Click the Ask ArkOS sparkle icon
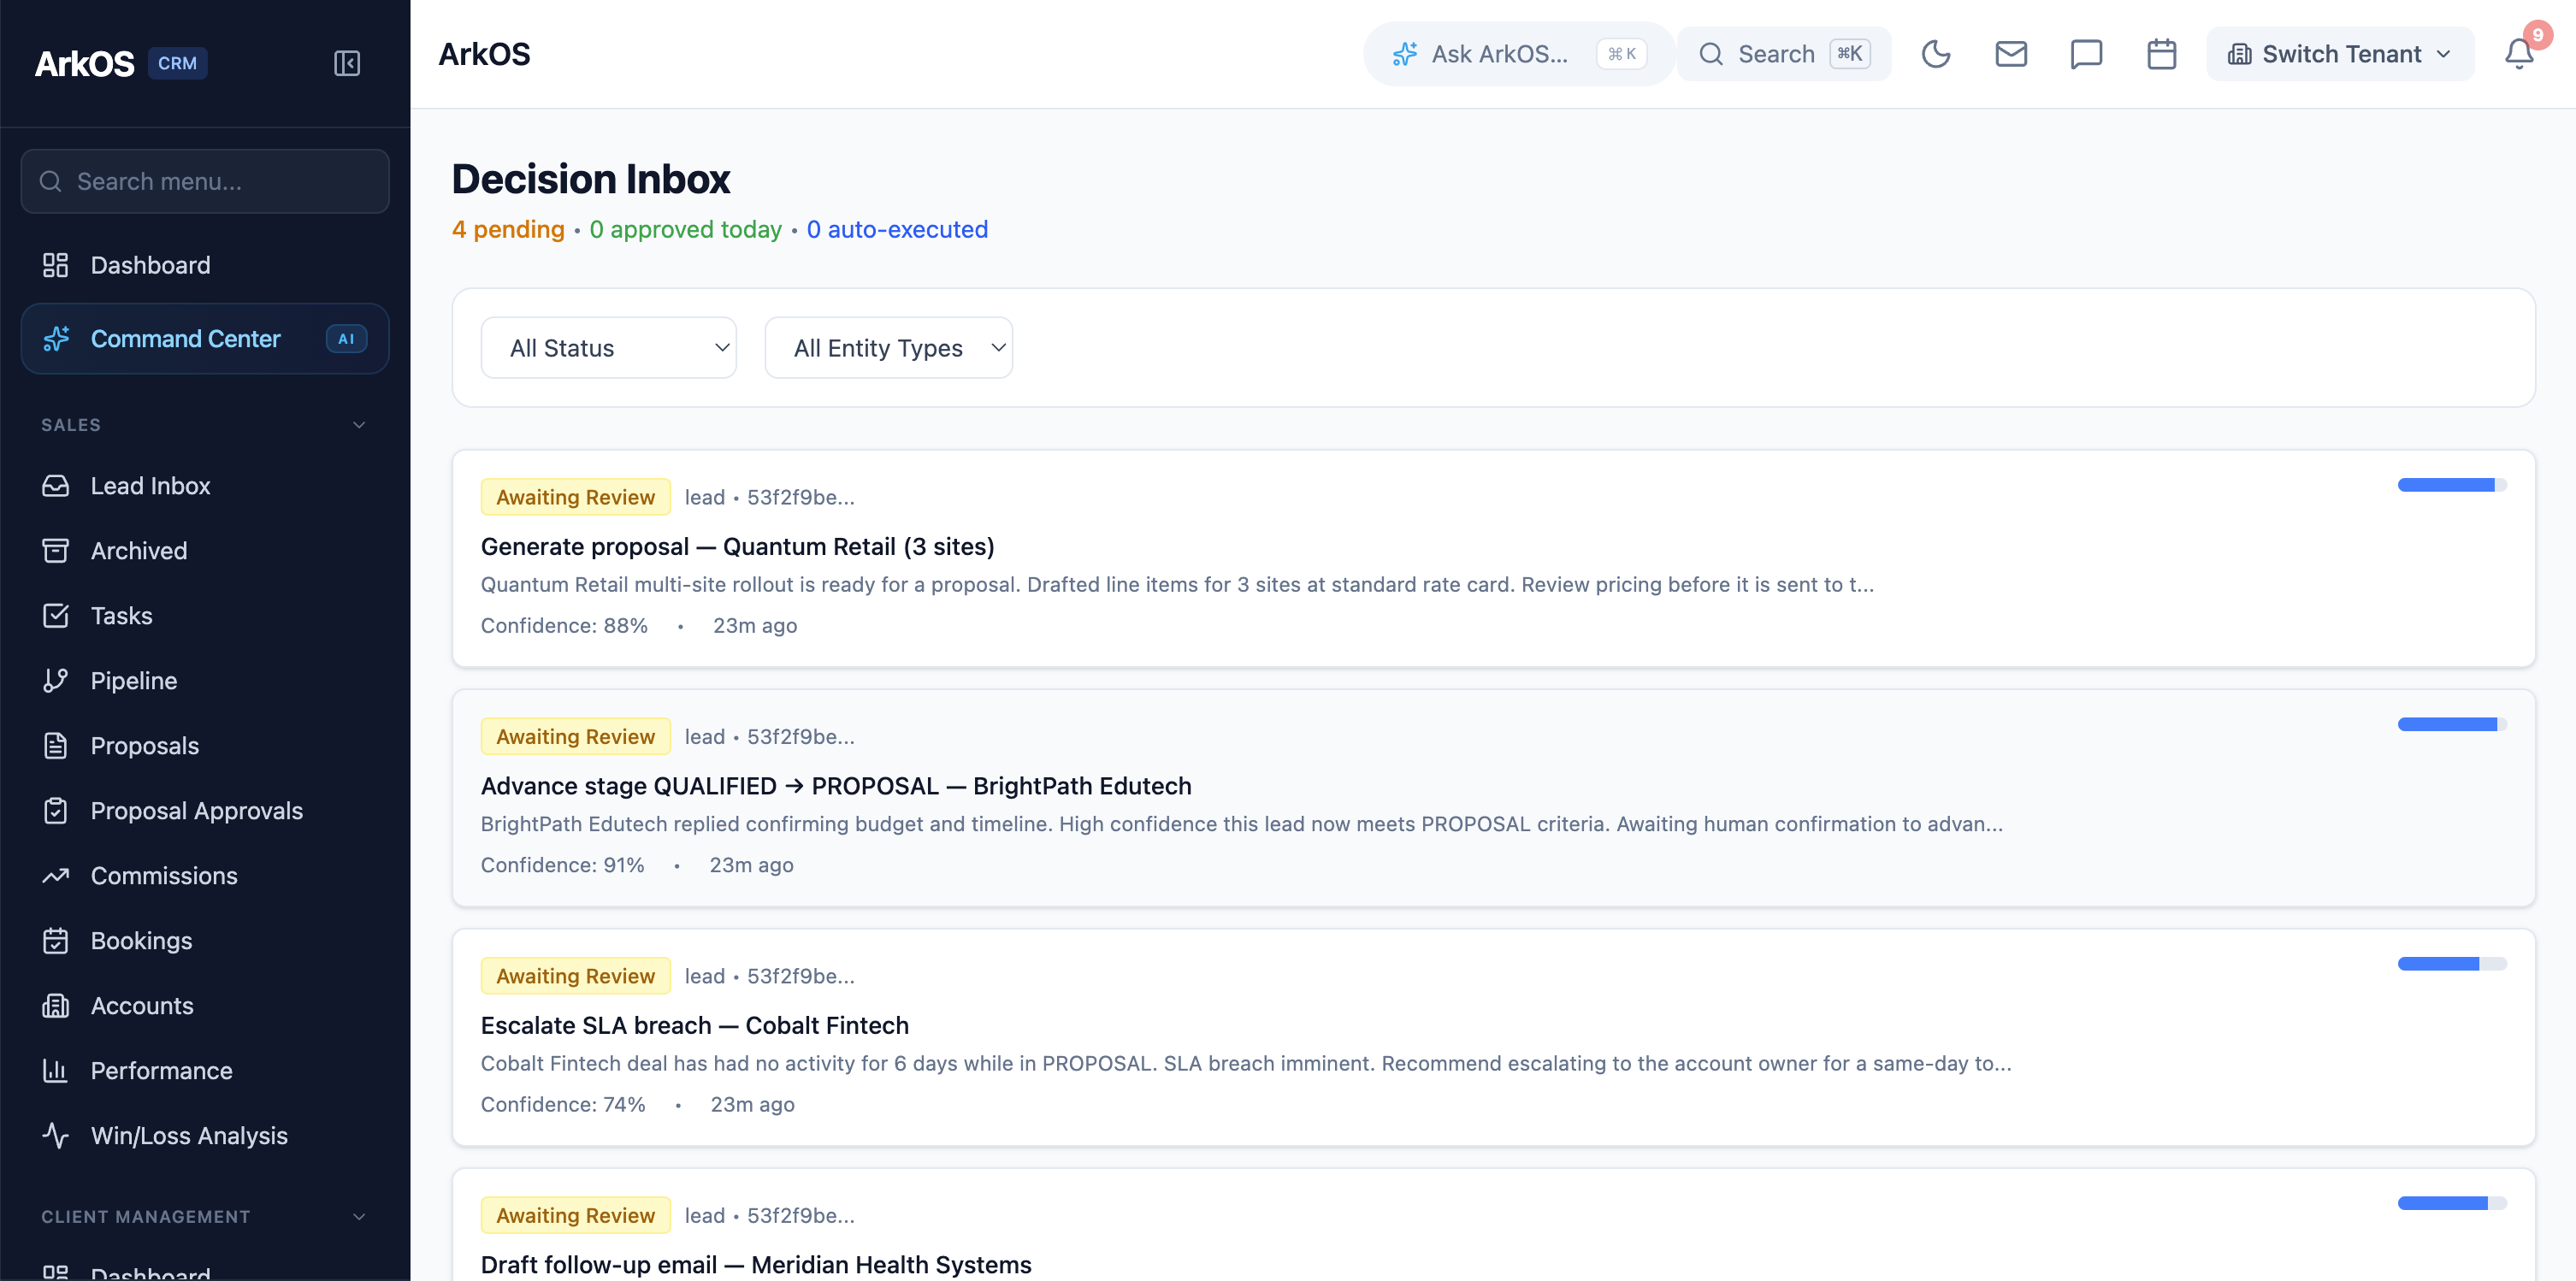This screenshot has width=2576, height=1281. (1405, 54)
